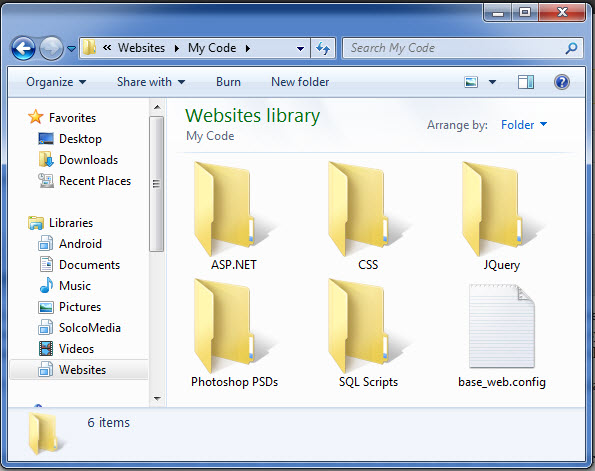Click the Change your view icon
This screenshot has width=595, height=471.
[471, 82]
